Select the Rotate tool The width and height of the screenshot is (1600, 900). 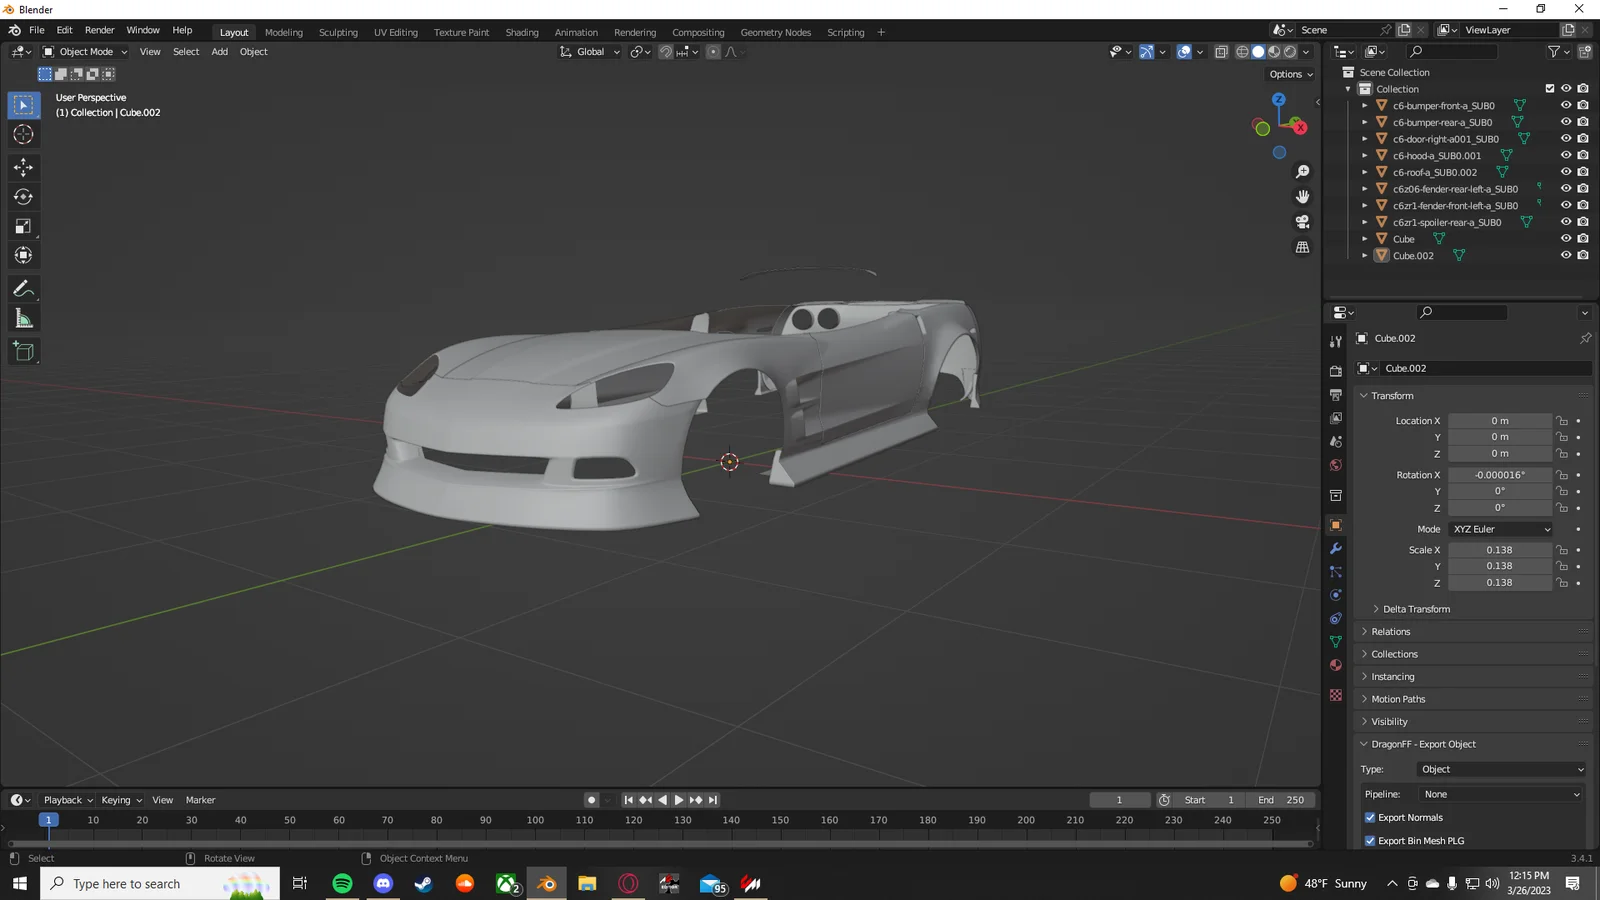(23, 197)
